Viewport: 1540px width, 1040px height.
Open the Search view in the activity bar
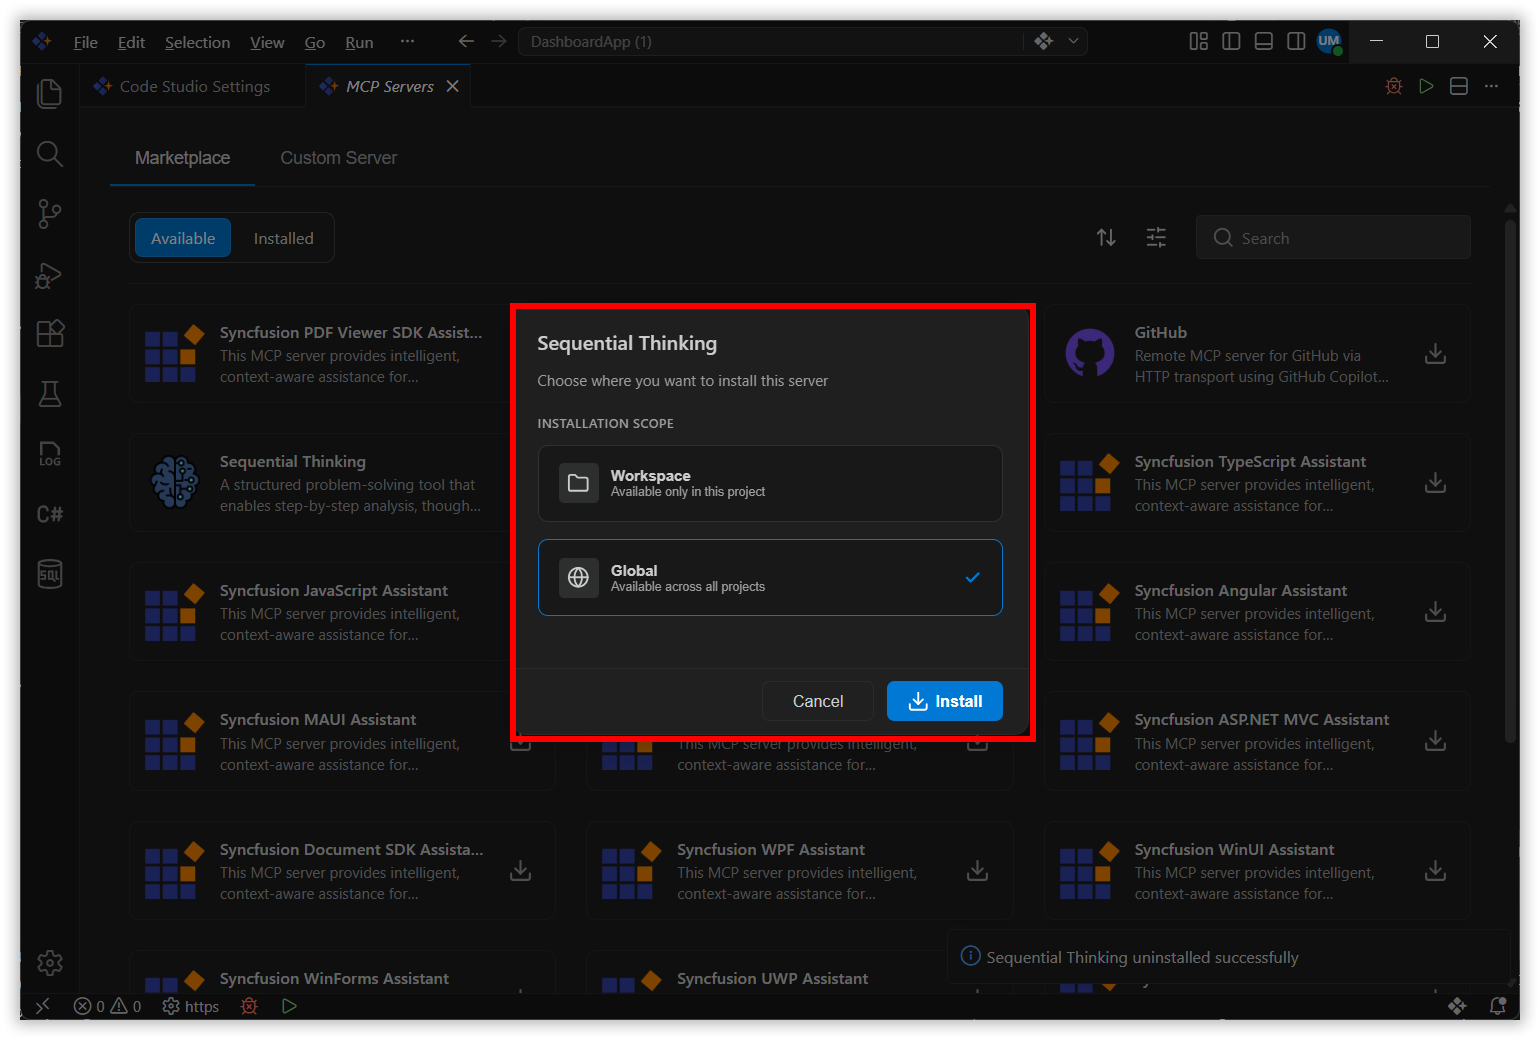click(x=49, y=153)
